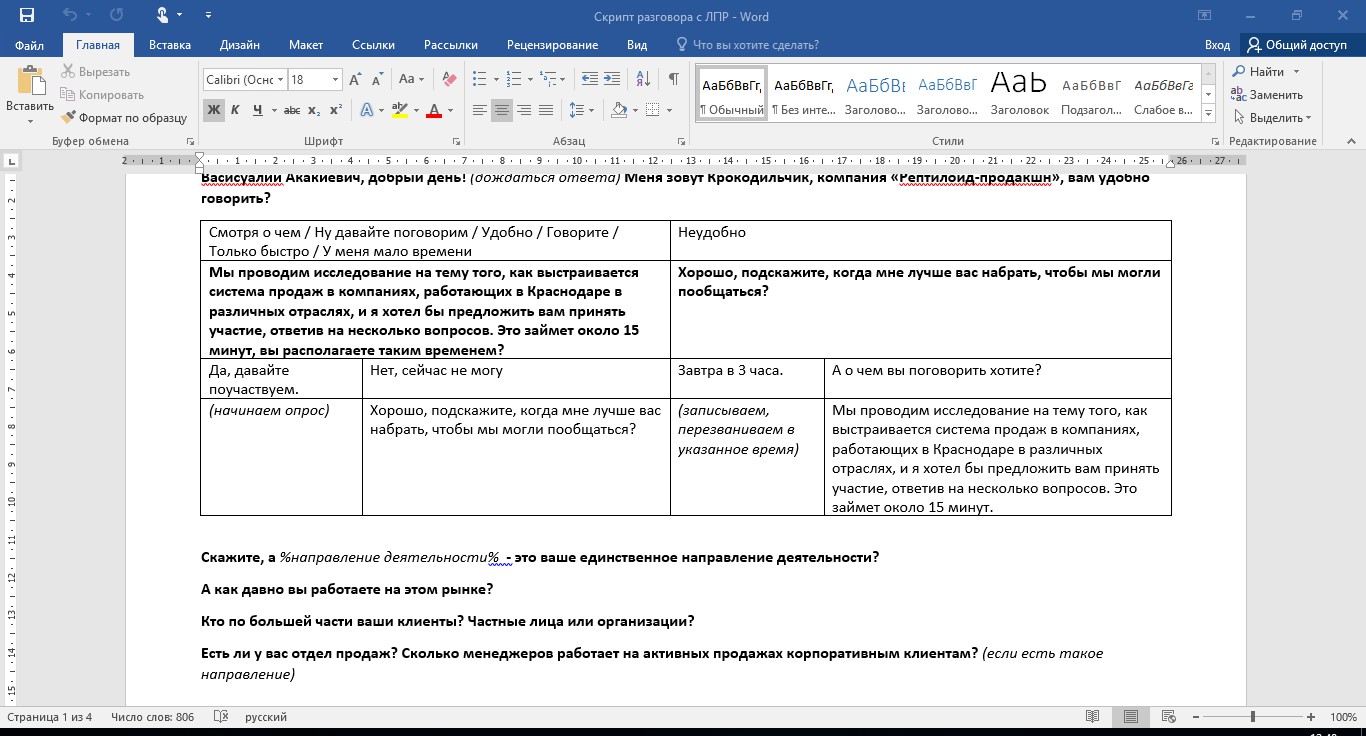Switch to the Вставка ribbon tab

[170, 45]
